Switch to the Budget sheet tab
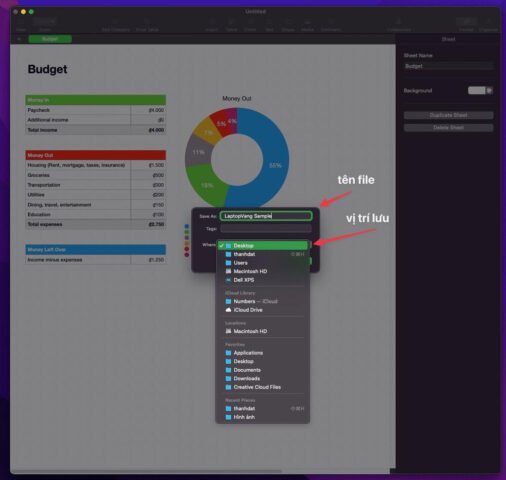506x480 pixels. pyautogui.click(x=50, y=39)
